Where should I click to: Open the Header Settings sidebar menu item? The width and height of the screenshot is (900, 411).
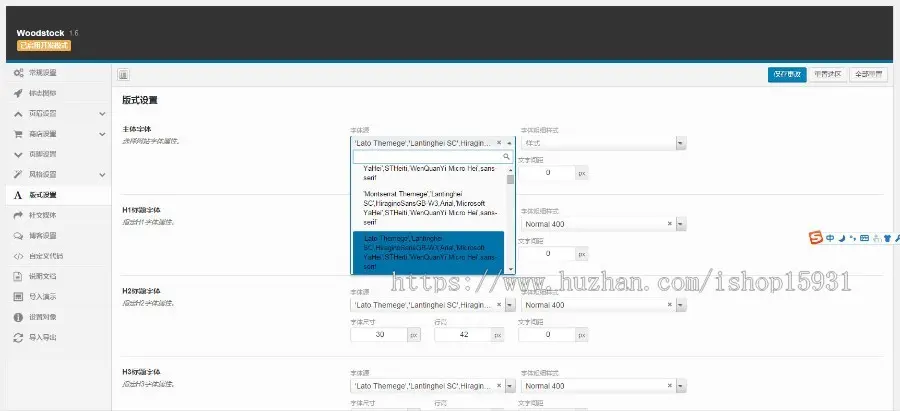[x=57, y=114]
